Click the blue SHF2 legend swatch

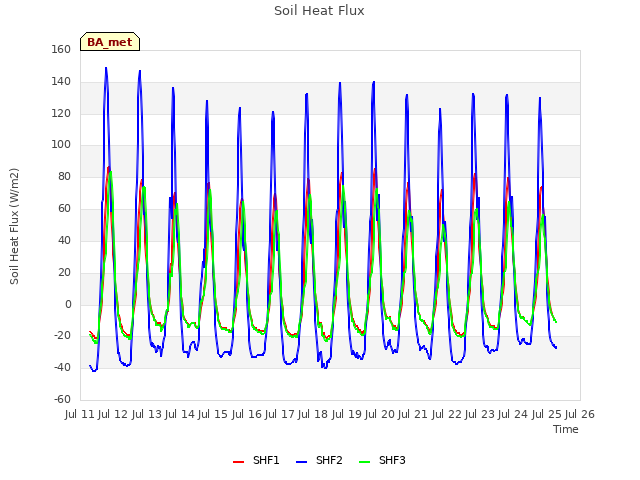[301, 462]
